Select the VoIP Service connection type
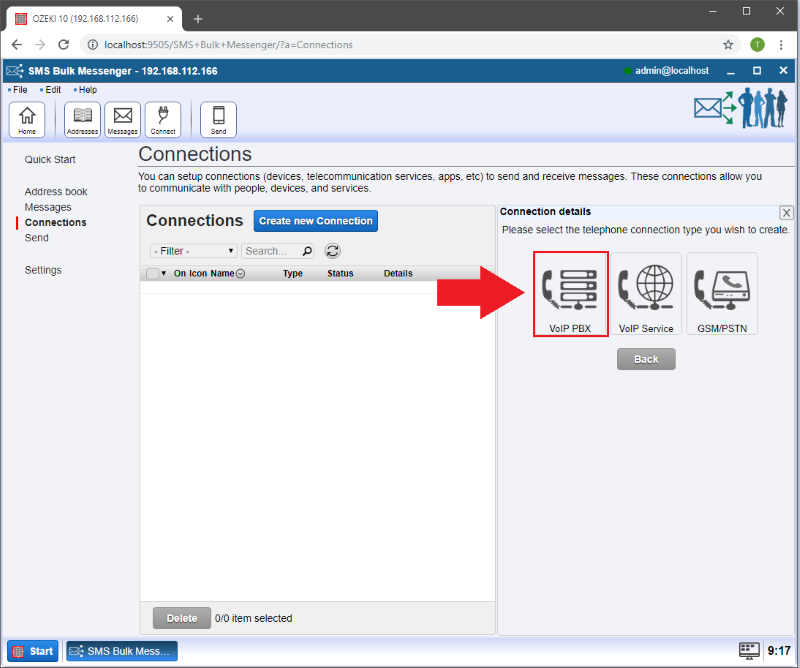800x668 pixels. 646,294
